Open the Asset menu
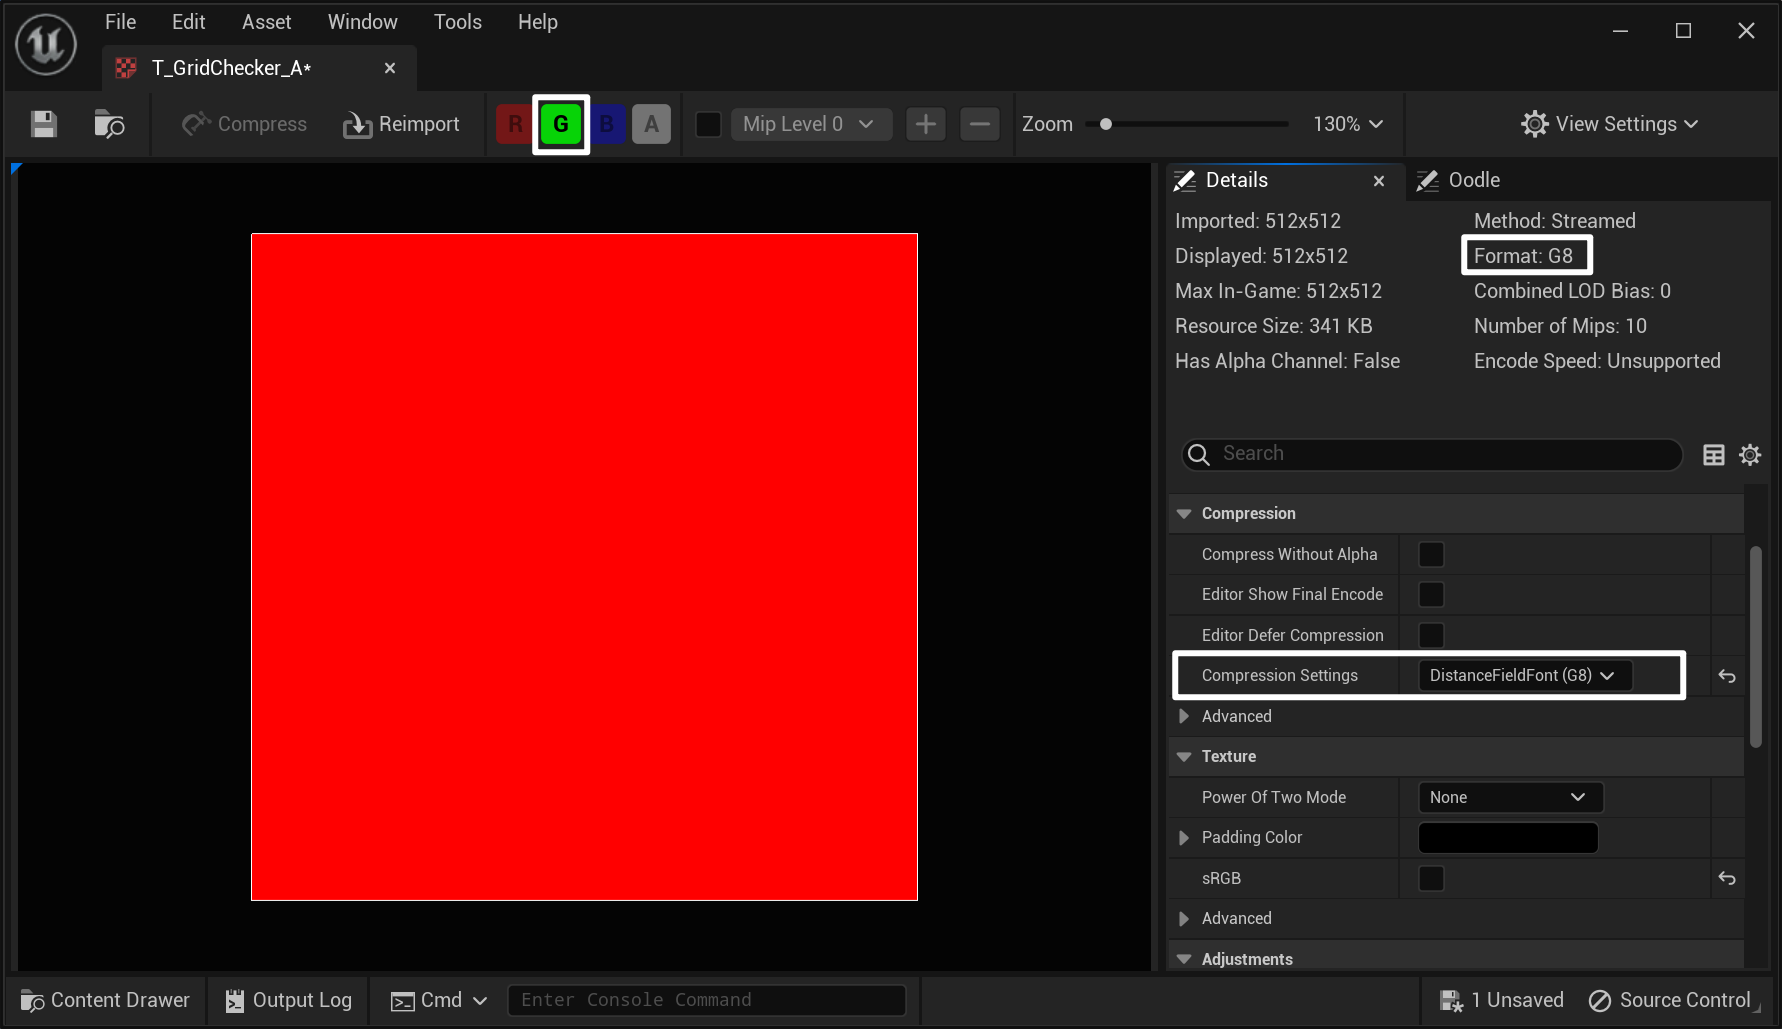Screen dimensions: 1782x1029 (x=266, y=22)
